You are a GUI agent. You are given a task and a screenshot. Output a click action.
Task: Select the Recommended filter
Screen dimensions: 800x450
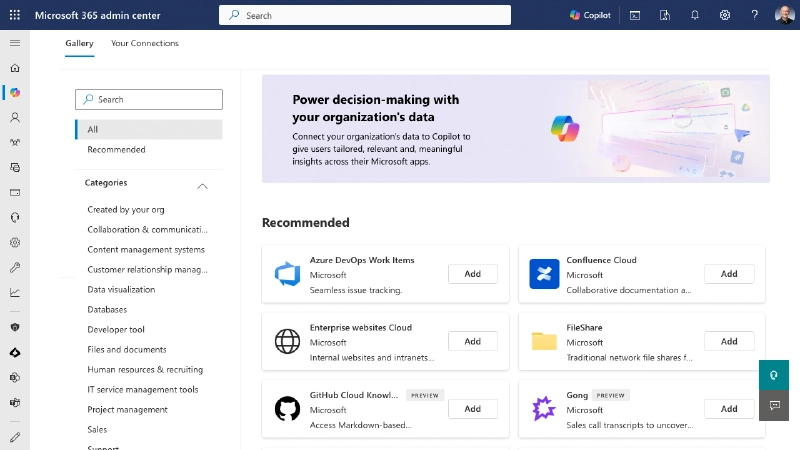coord(116,150)
